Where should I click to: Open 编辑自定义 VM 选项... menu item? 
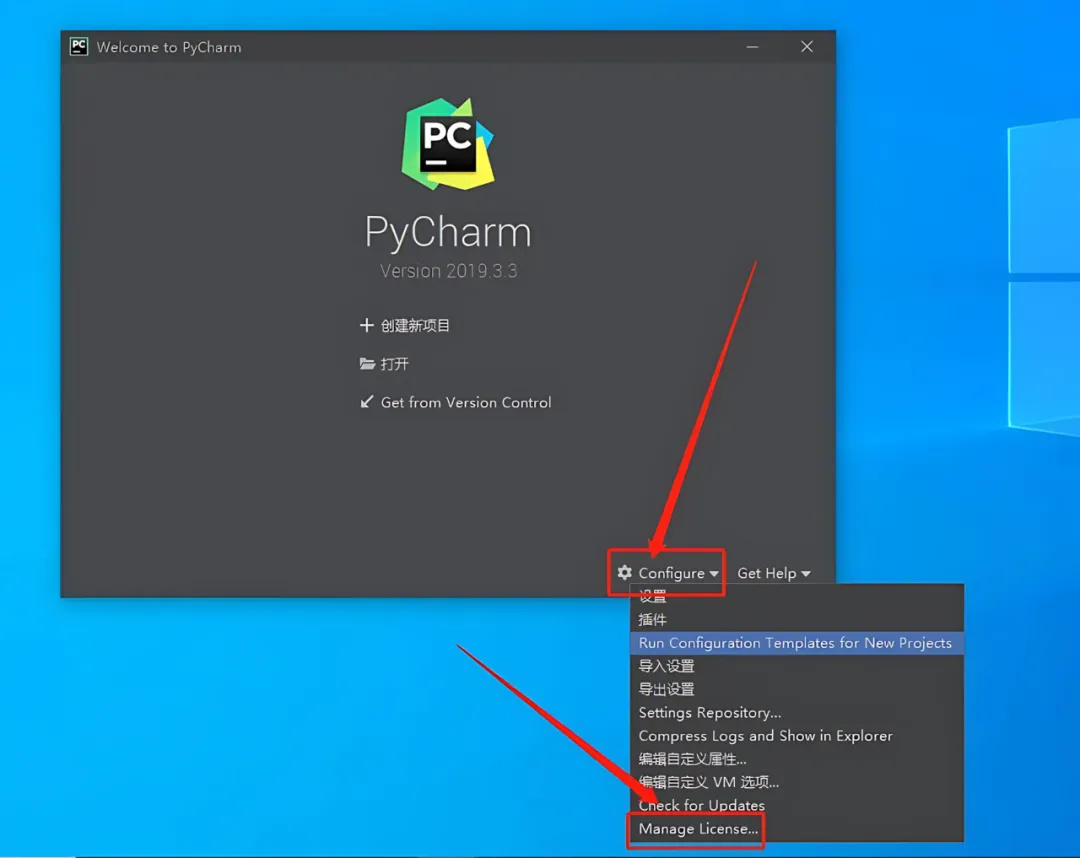(797, 782)
